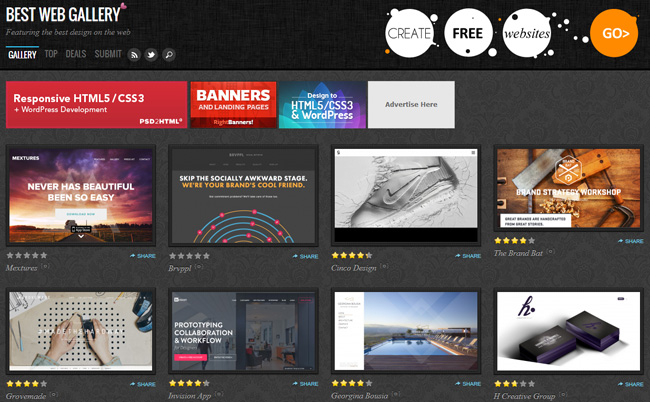Click the H Creative Group title link

pyautogui.click(x=524, y=396)
